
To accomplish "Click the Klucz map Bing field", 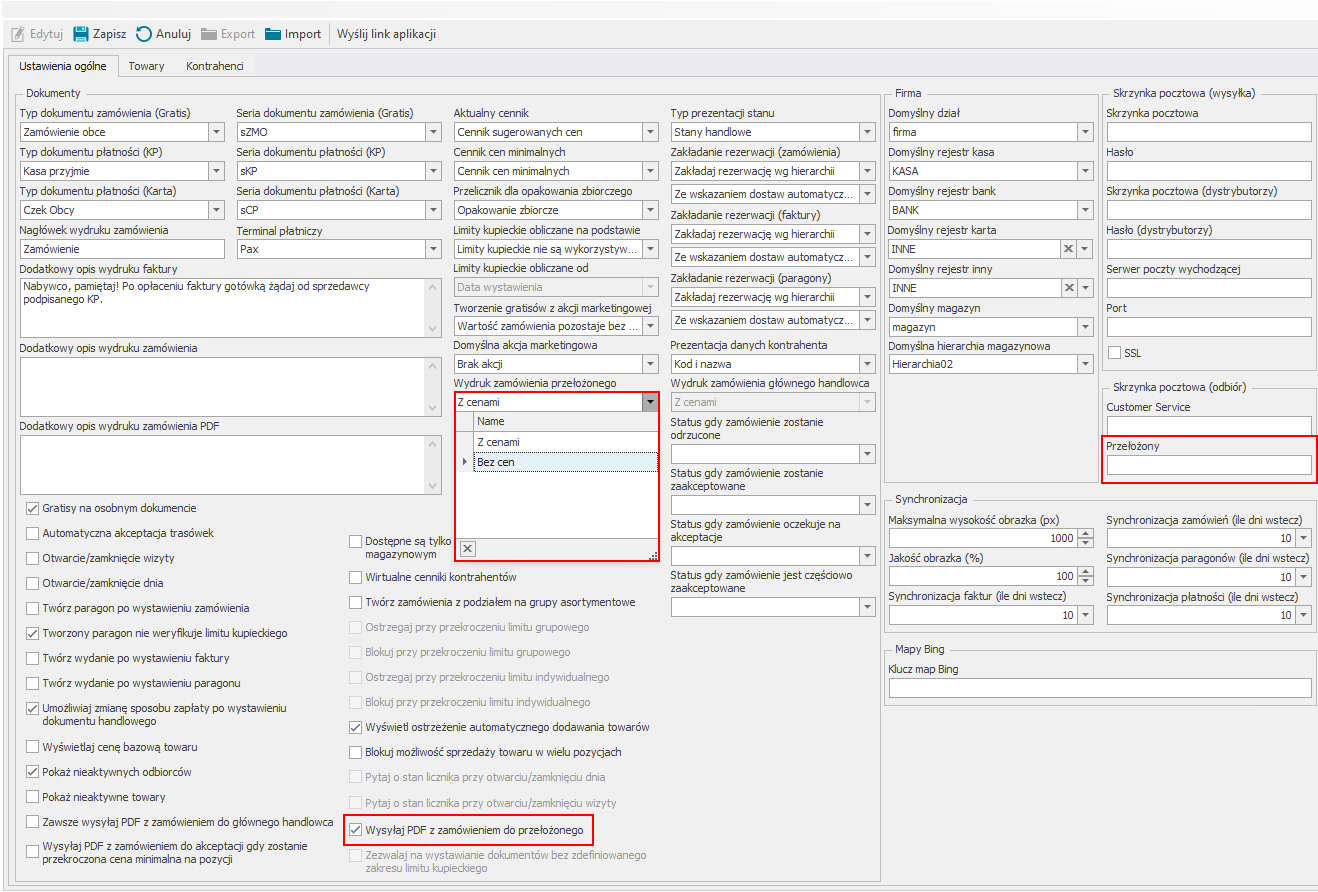I will (1099, 688).
